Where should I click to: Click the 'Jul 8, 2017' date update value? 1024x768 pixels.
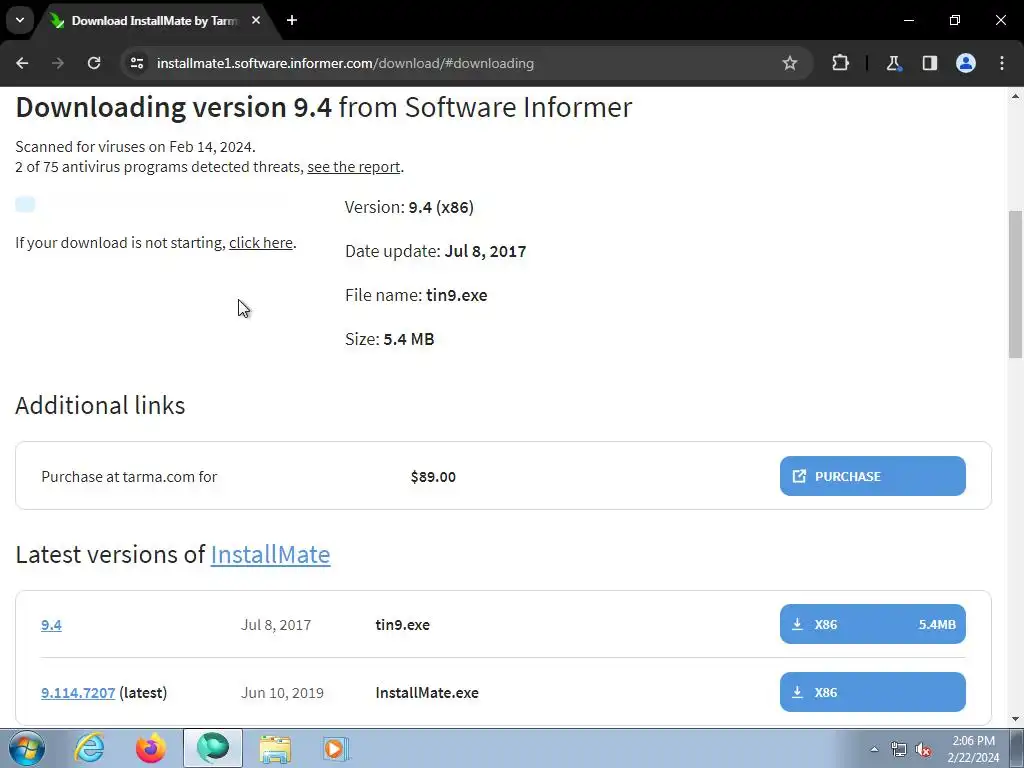pyautogui.click(x=485, y=251)
